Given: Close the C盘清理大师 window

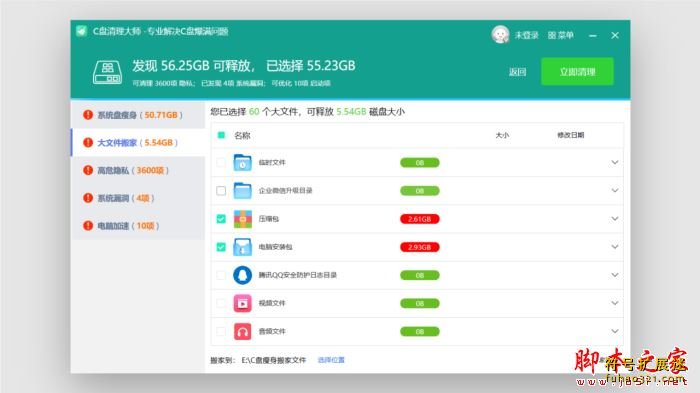Looking at the screenshot, I should click(615, 35).
